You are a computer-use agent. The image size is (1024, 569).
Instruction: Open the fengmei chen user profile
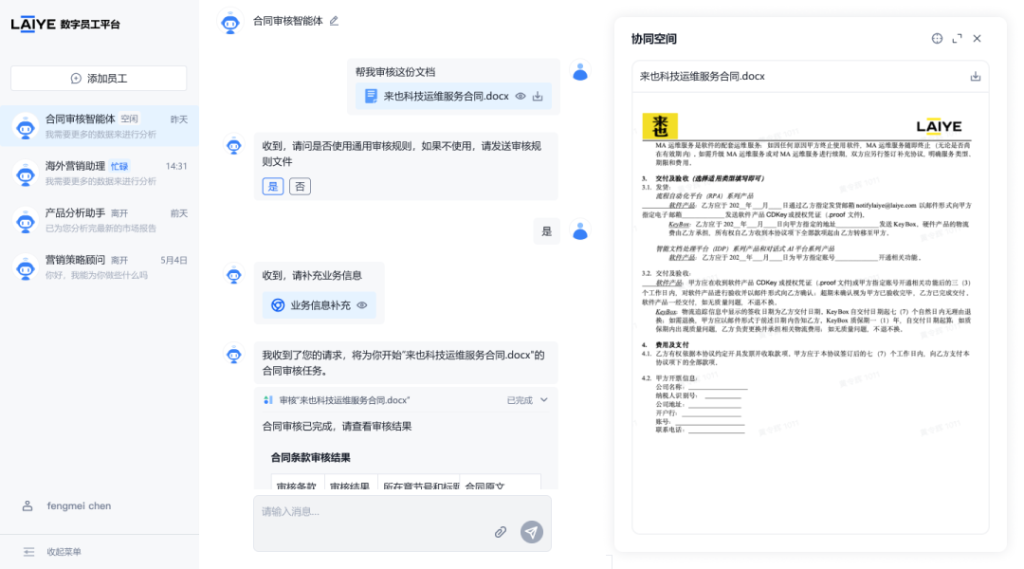point(78,506)
